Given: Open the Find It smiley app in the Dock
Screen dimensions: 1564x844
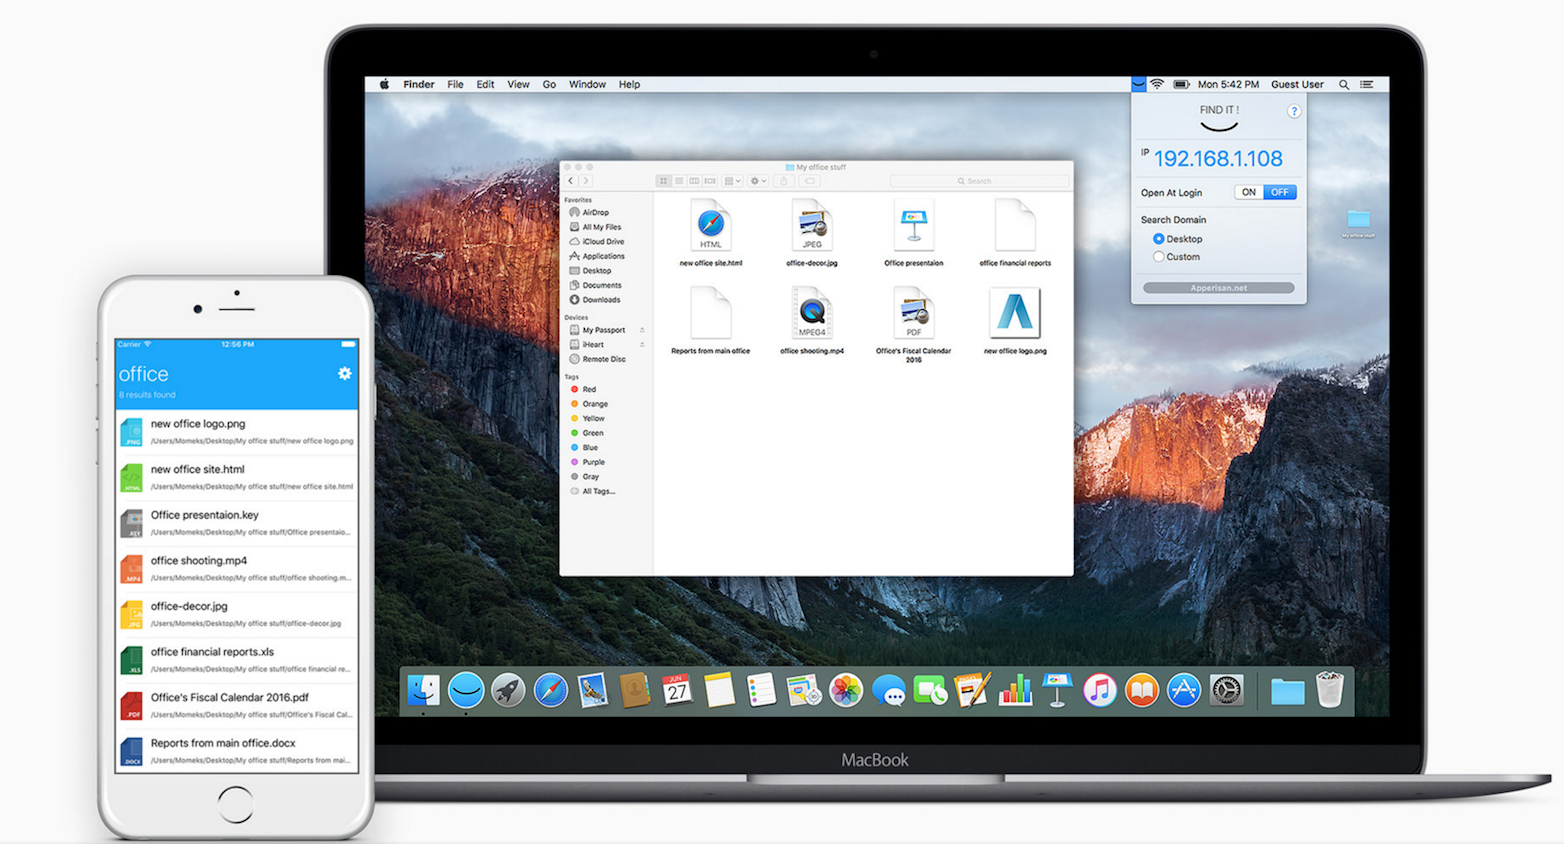Looking at the screenshot, I should pos(466,690).
